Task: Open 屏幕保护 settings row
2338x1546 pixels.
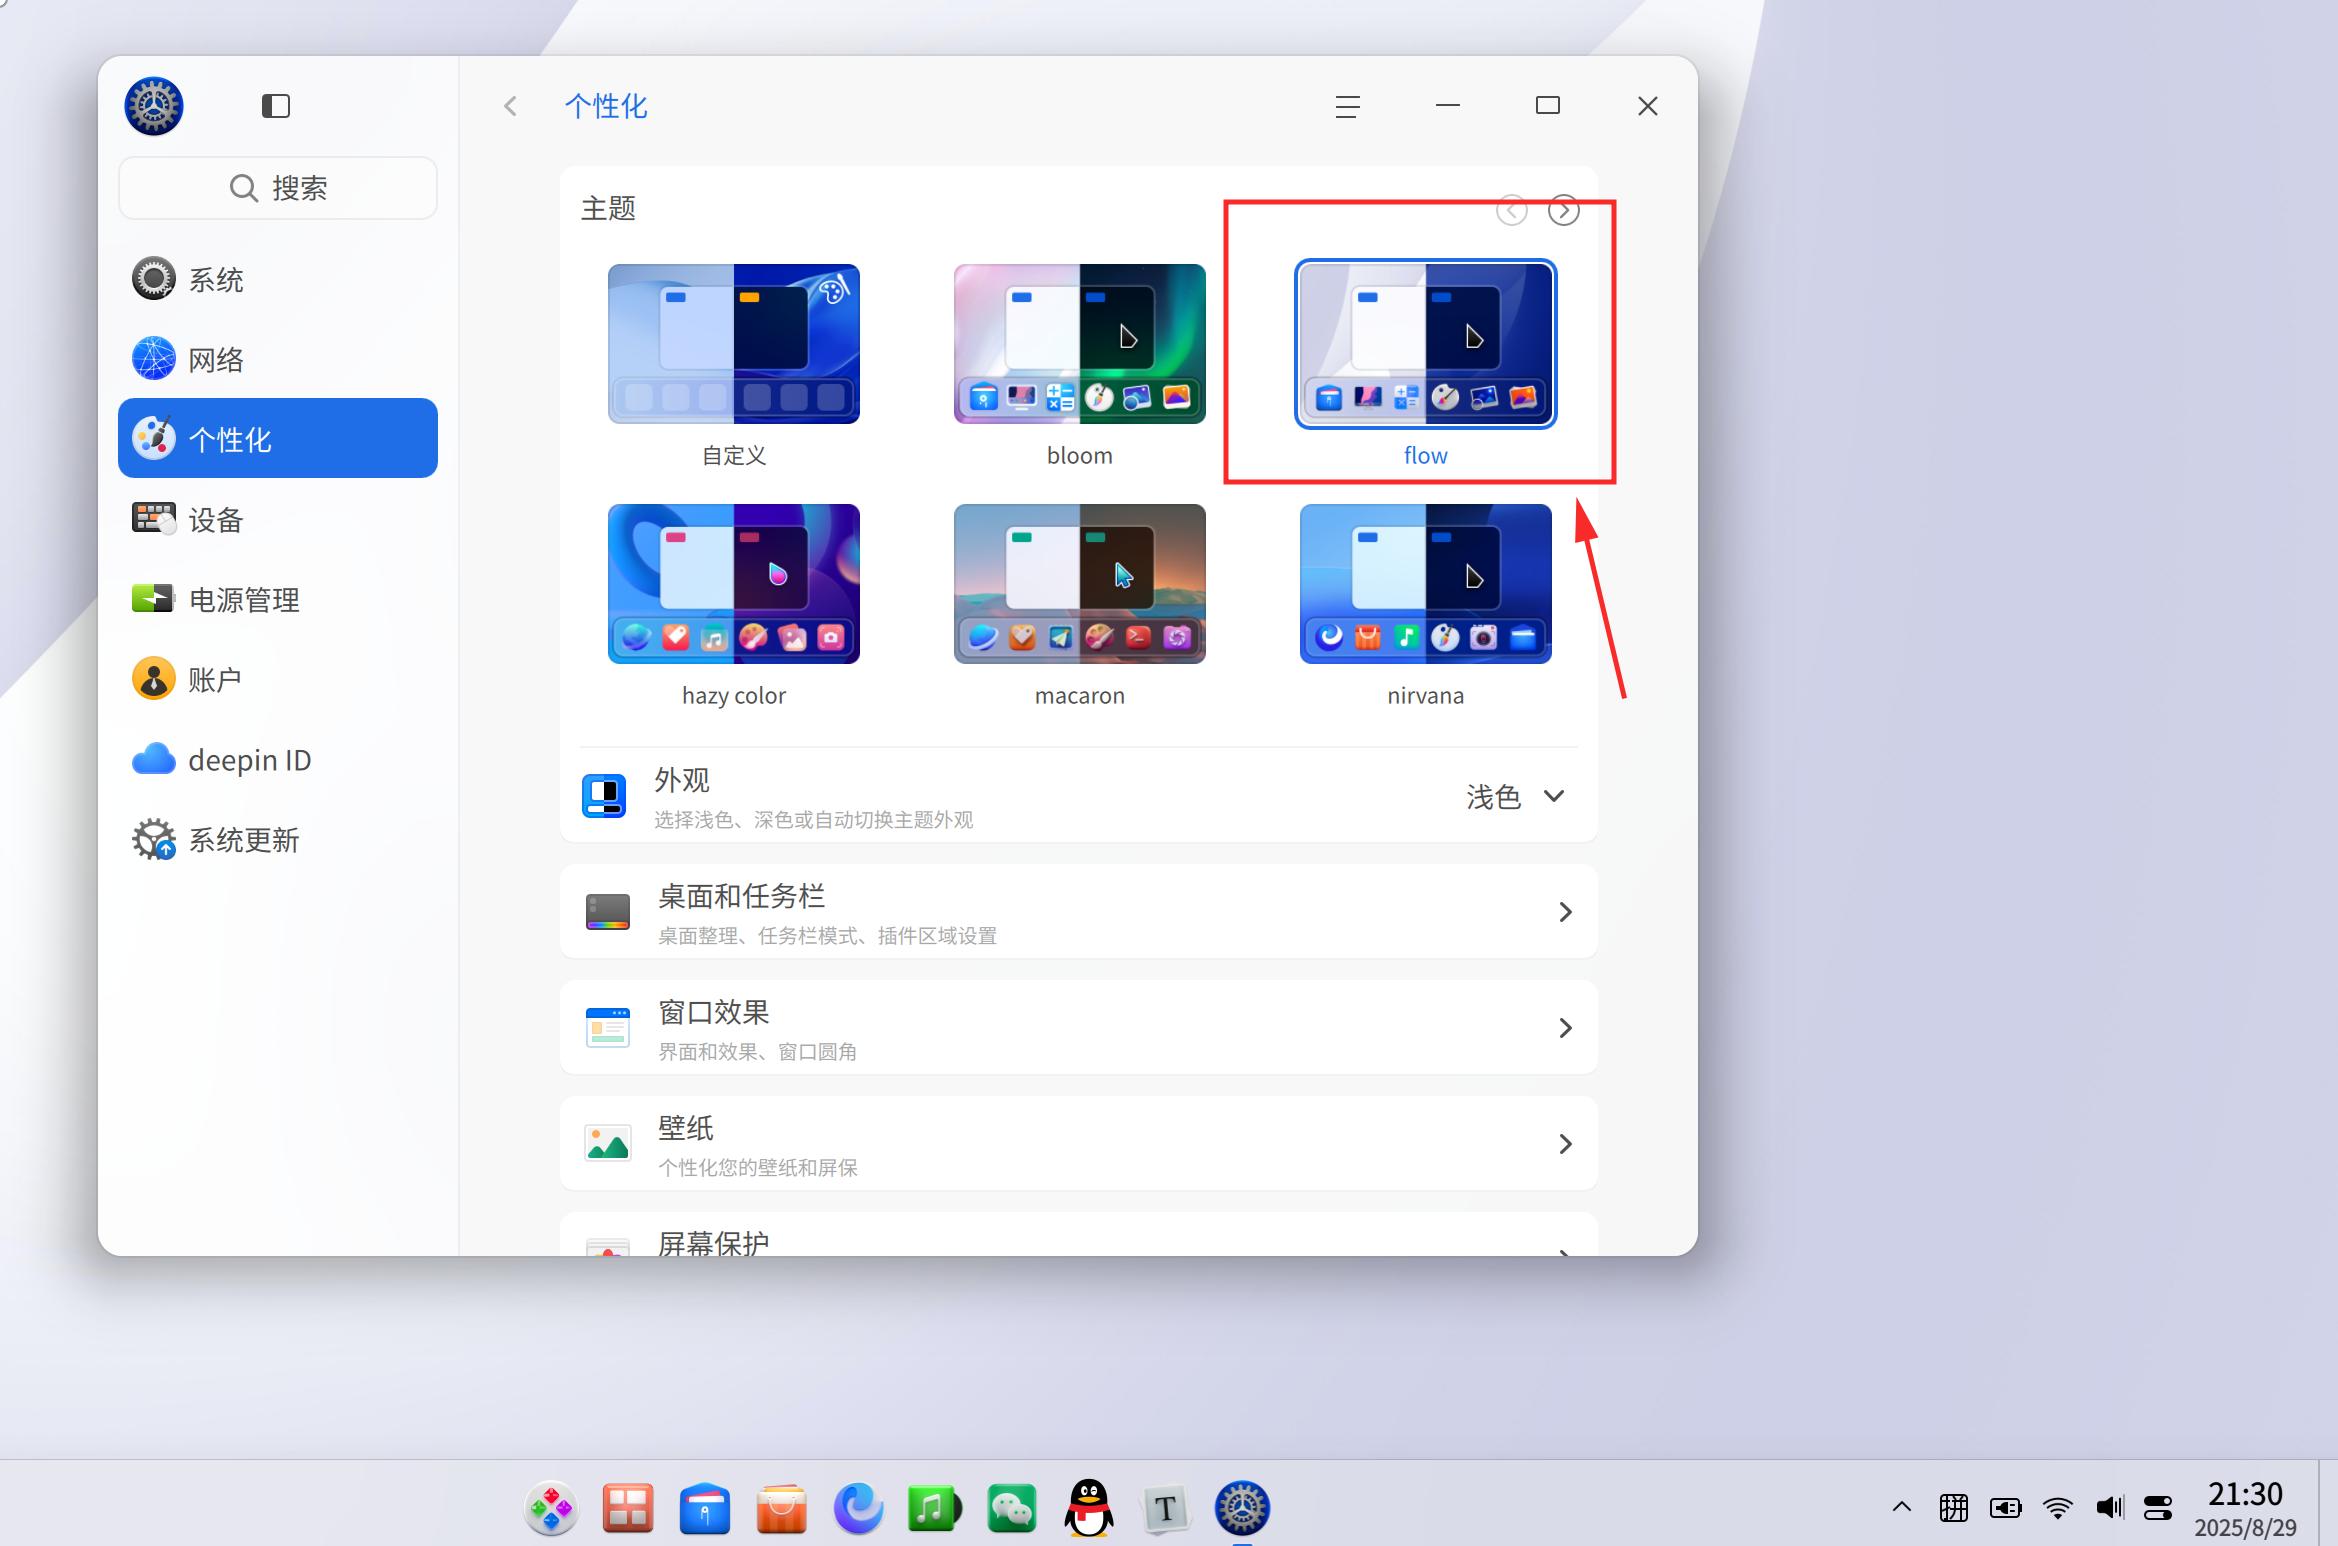Action: [x=1079, y=1236]
